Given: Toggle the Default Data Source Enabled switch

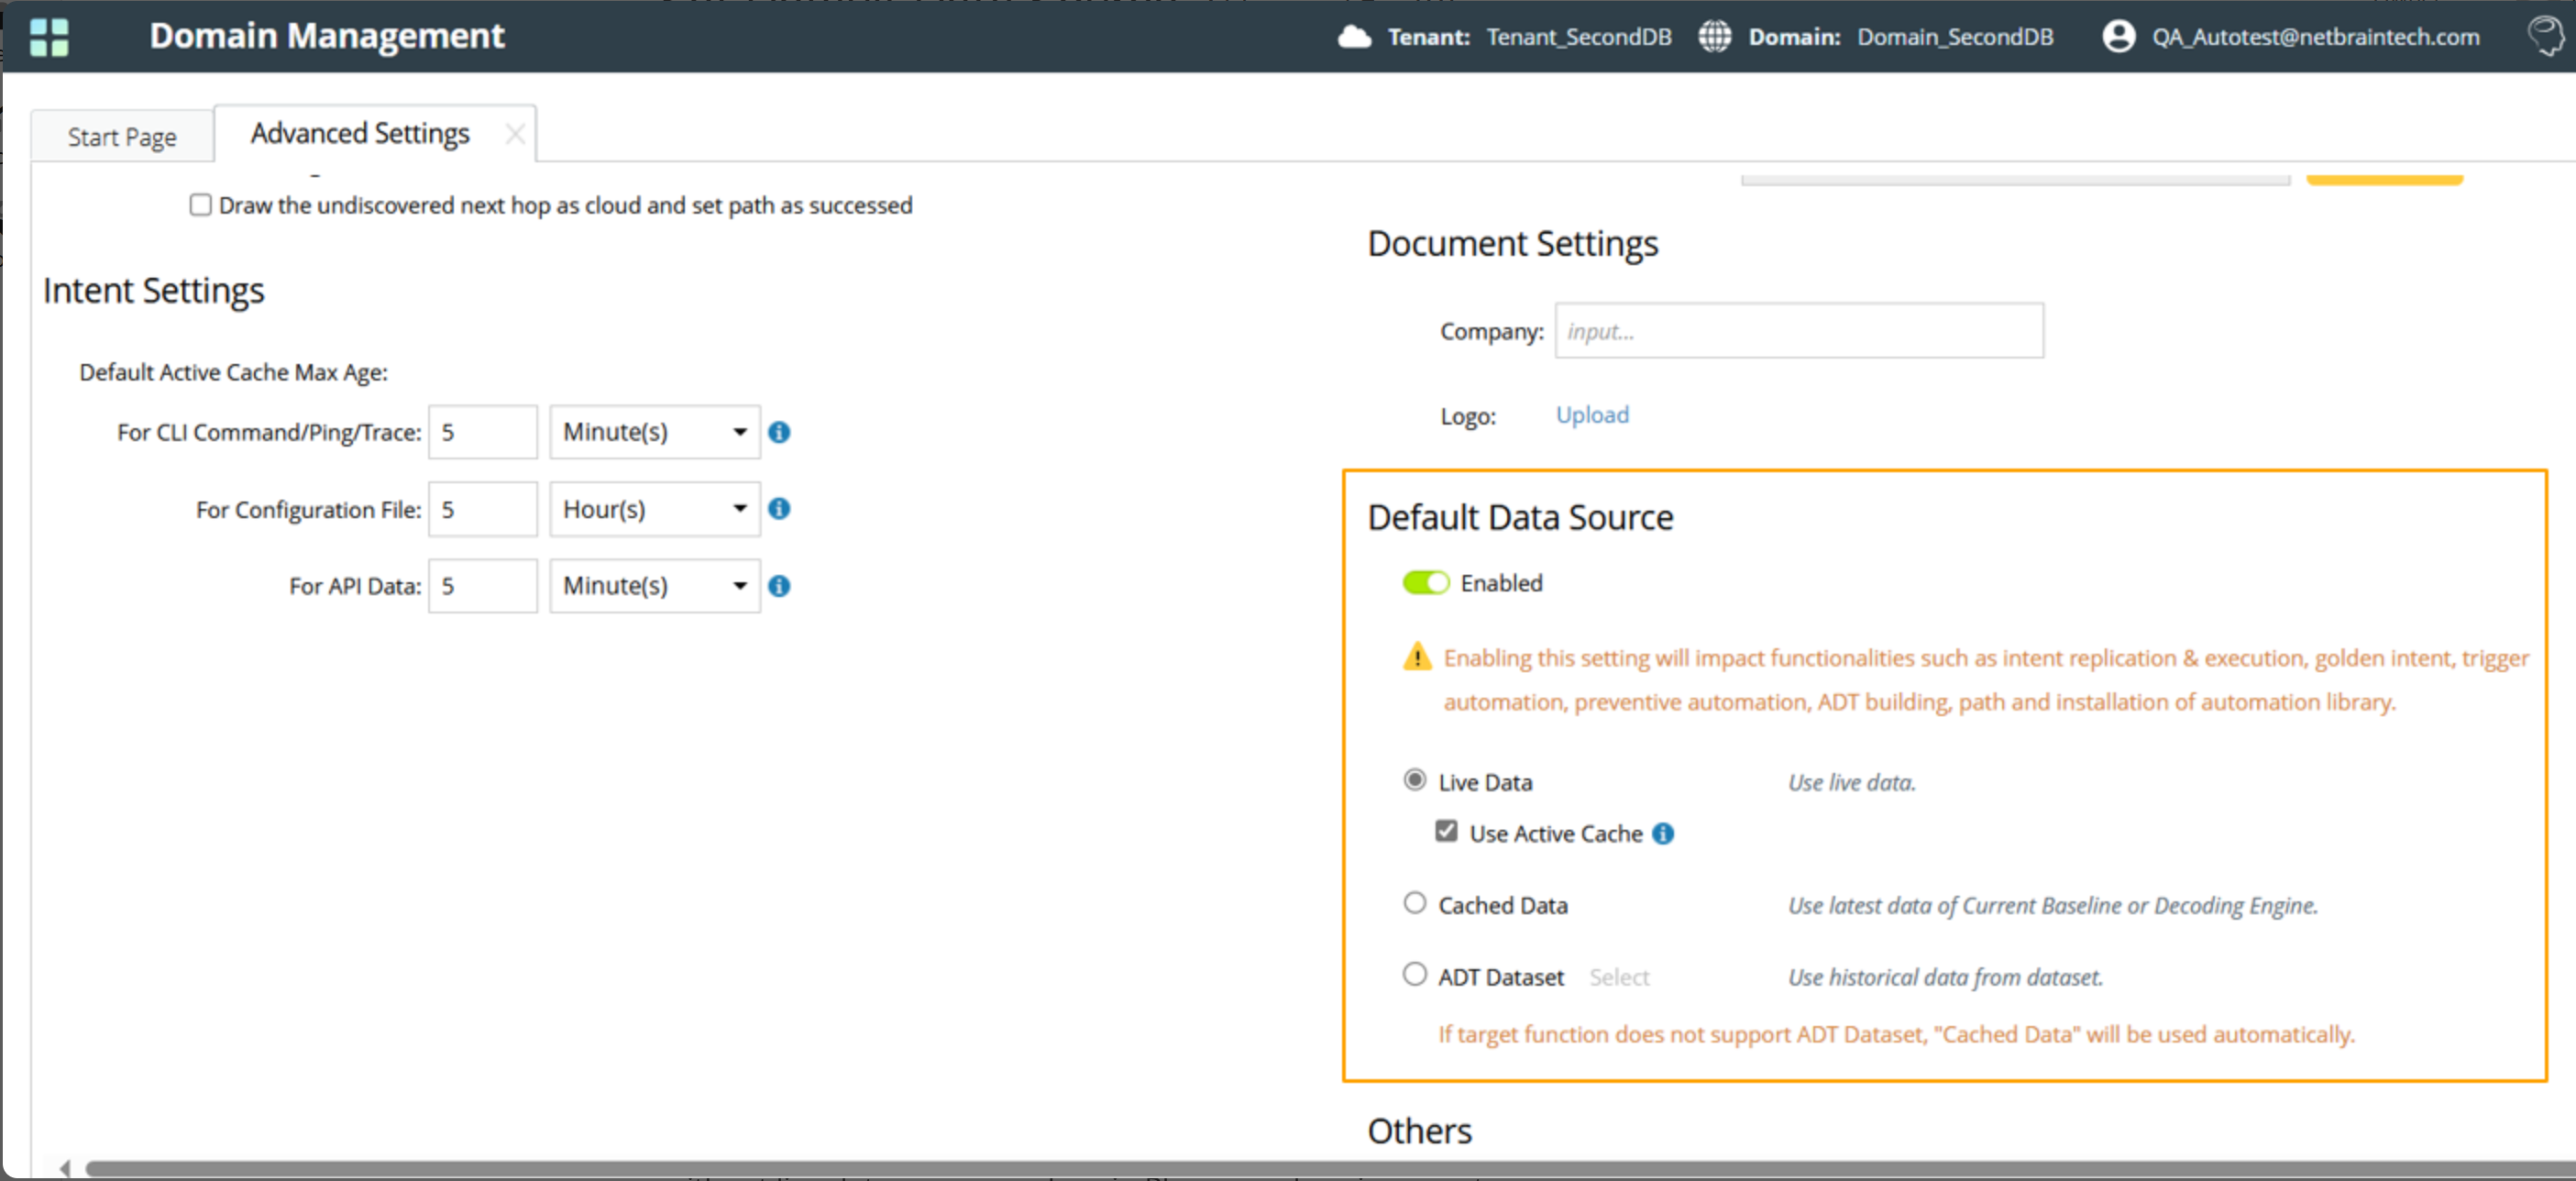Looking at the screenshot, I should click(x=1425, y=583).
